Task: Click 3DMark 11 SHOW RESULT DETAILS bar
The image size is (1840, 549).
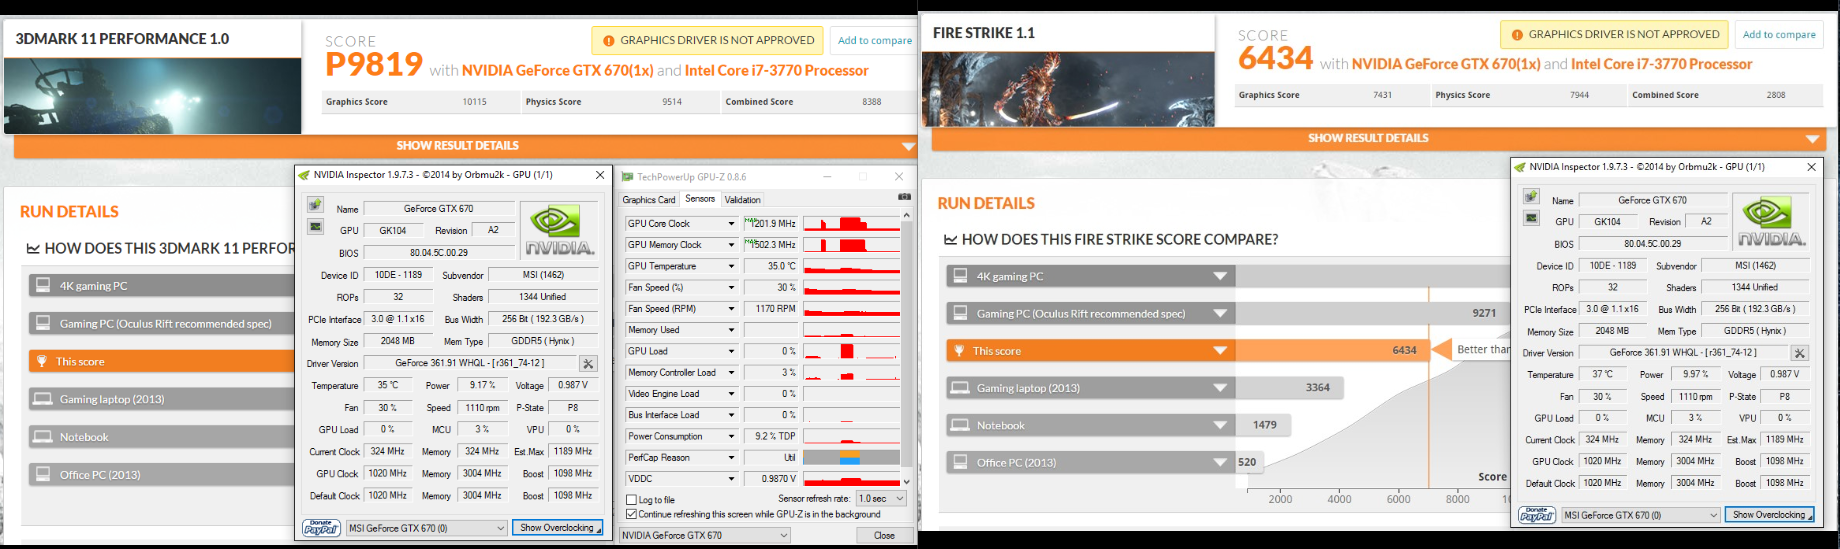Action: coord(465,146)
